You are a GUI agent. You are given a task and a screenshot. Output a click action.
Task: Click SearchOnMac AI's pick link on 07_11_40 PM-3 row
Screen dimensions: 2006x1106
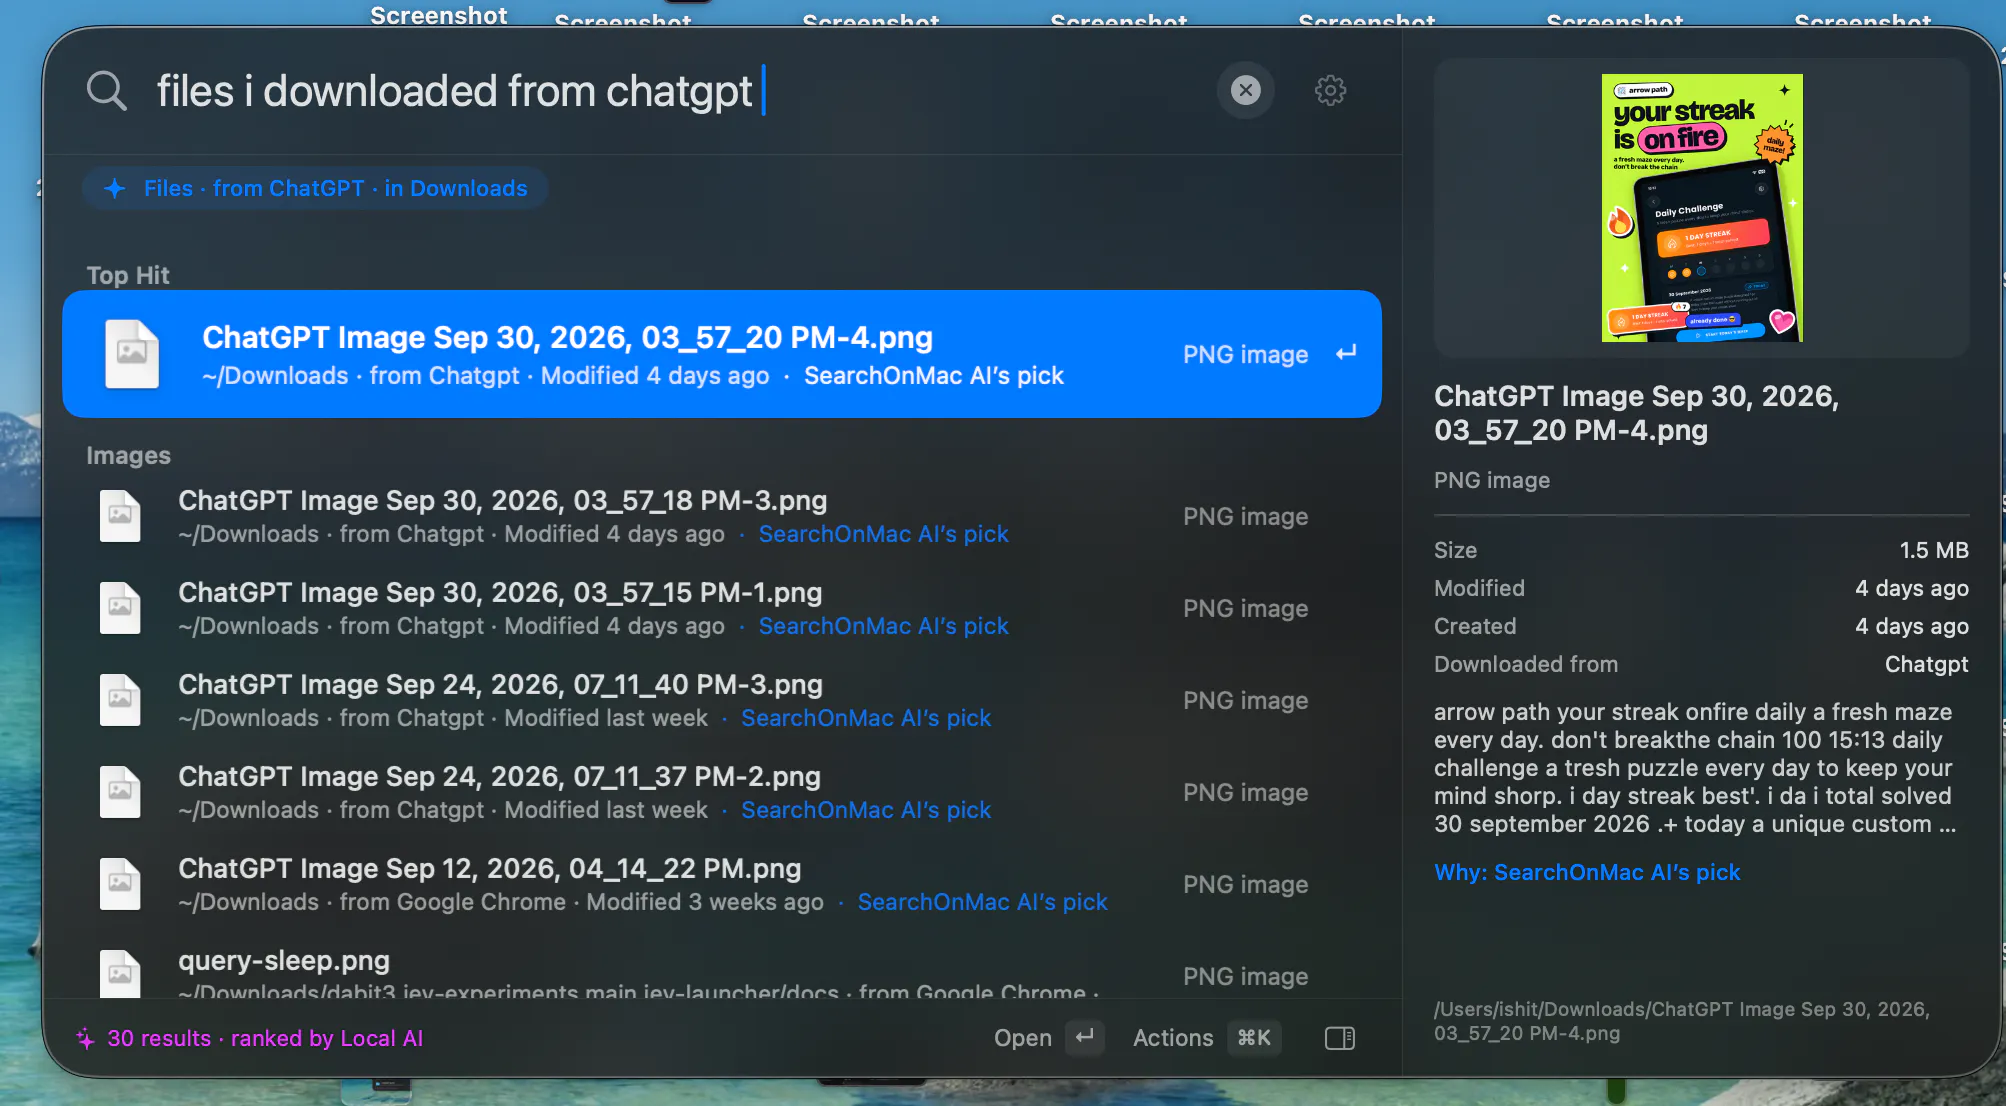tap(866, 718)
